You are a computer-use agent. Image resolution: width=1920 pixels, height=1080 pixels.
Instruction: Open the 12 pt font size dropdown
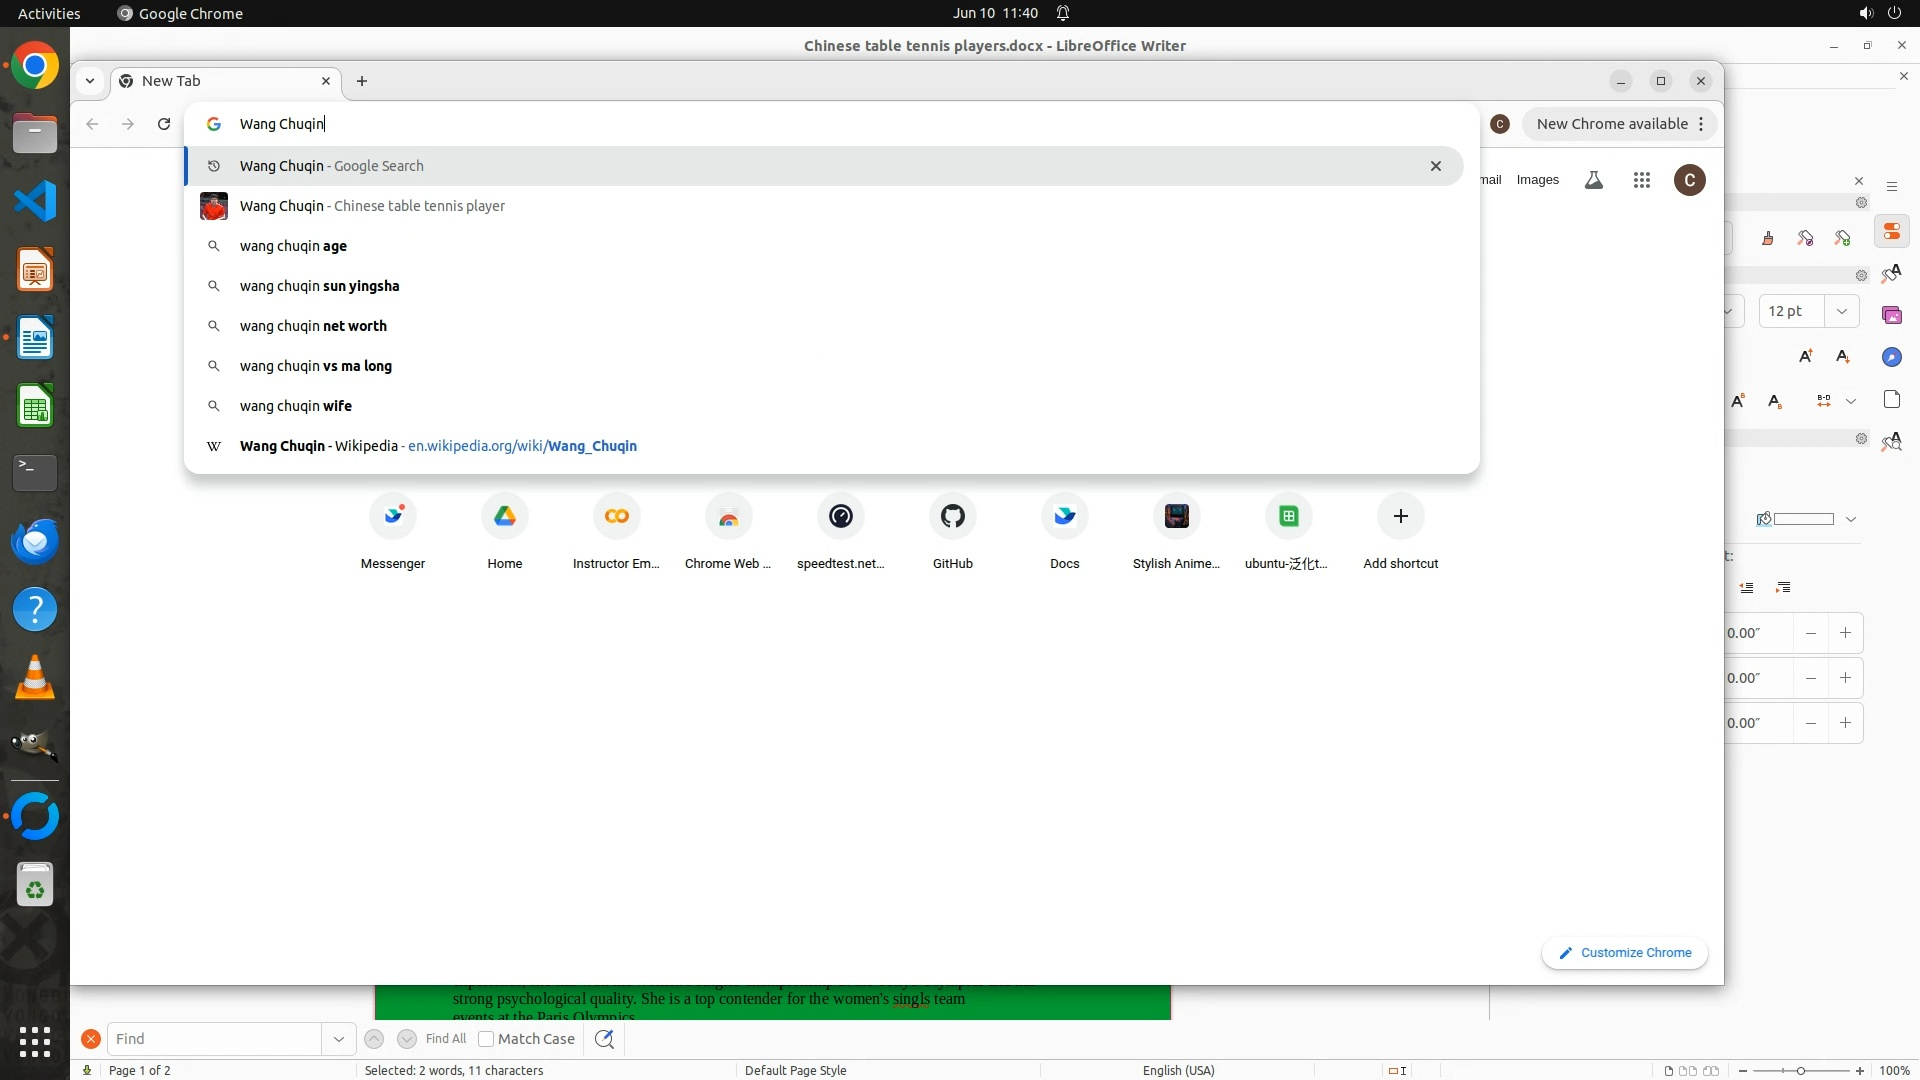(1841, 311)
